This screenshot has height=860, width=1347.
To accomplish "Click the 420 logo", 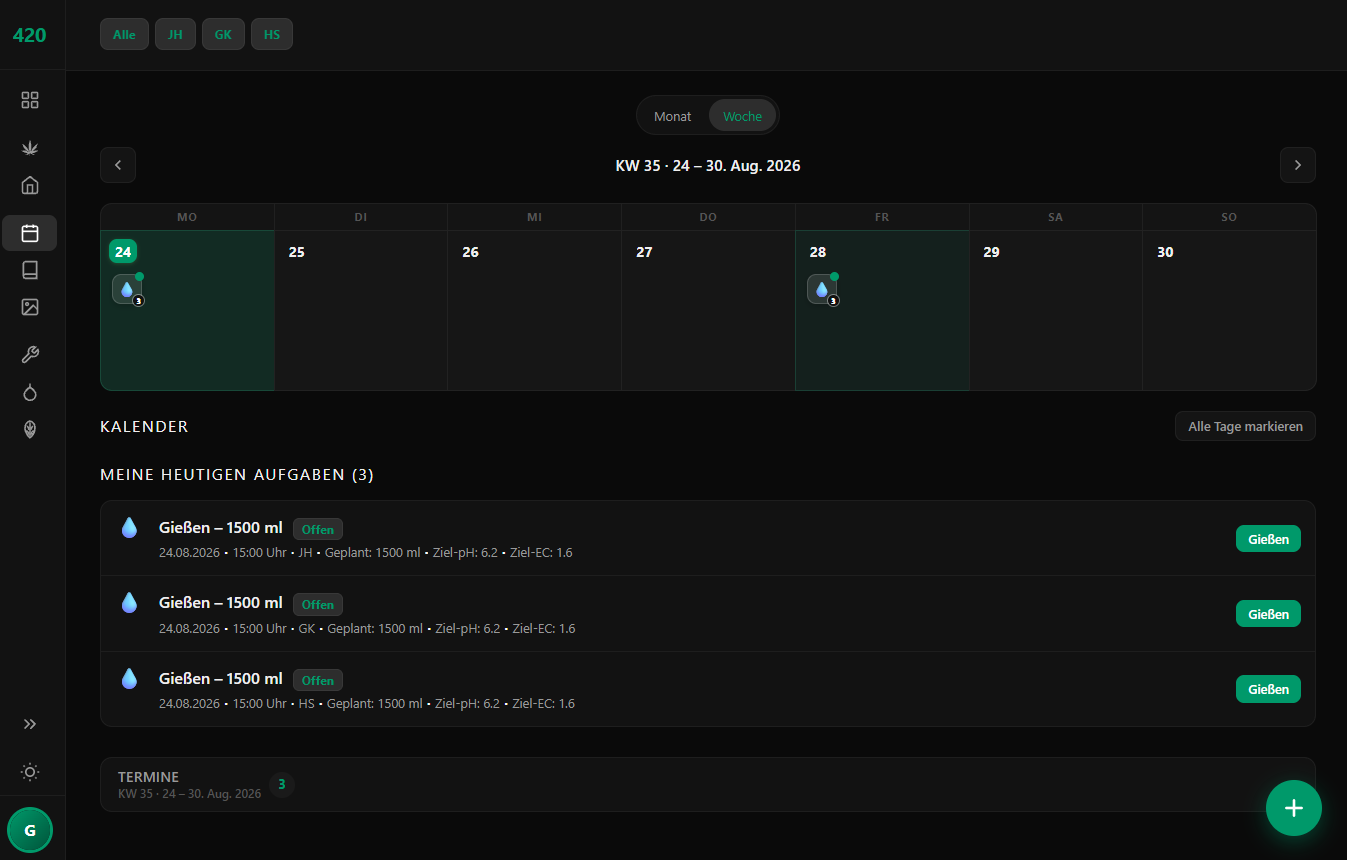I will pyautogui.click(x=29, y=35).
